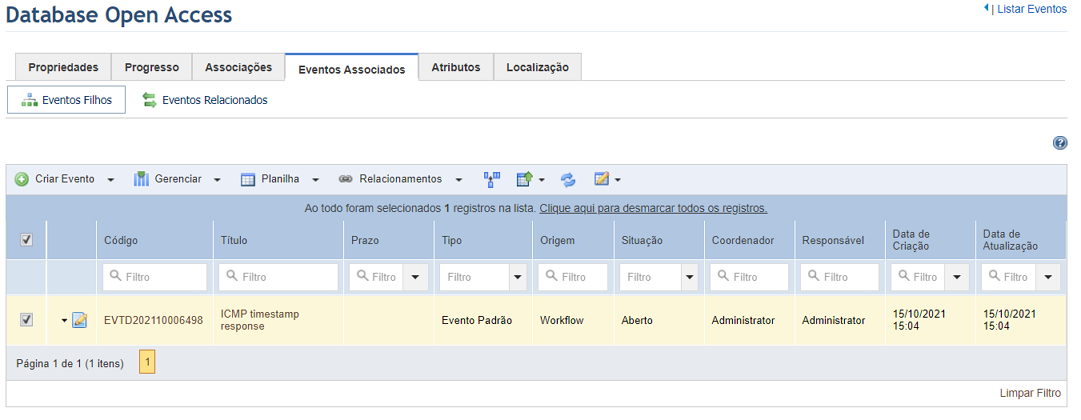Click the Gerenciar toolbar icon
This screenshot has height=420, width=1081.
point(141,179)
